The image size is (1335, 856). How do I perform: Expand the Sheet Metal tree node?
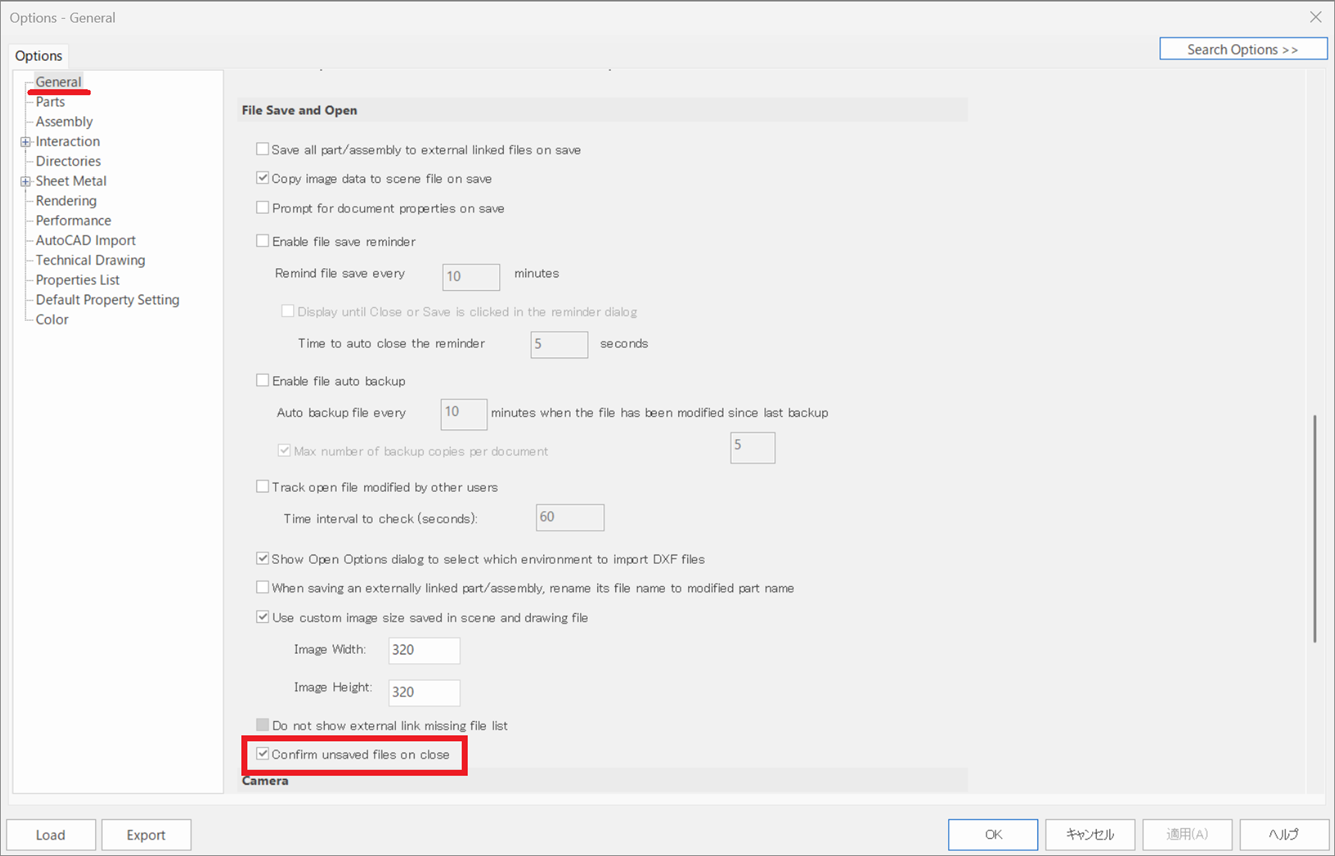tap(26, 181)
